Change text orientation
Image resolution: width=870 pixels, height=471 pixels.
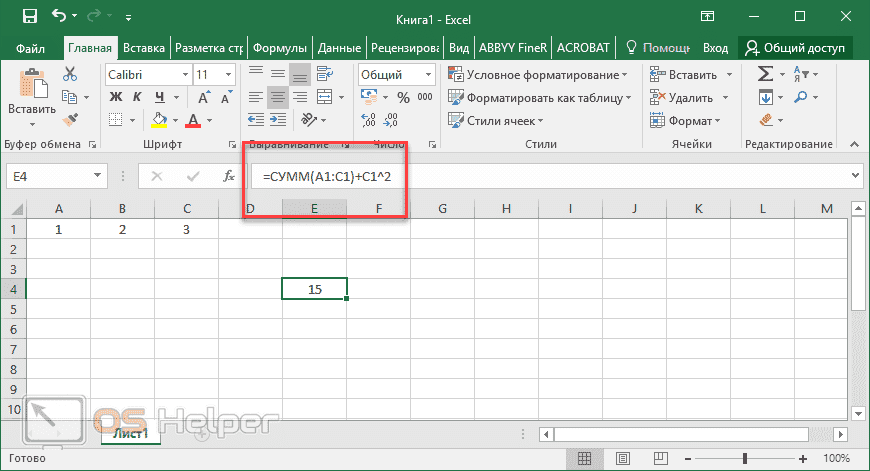309,120
